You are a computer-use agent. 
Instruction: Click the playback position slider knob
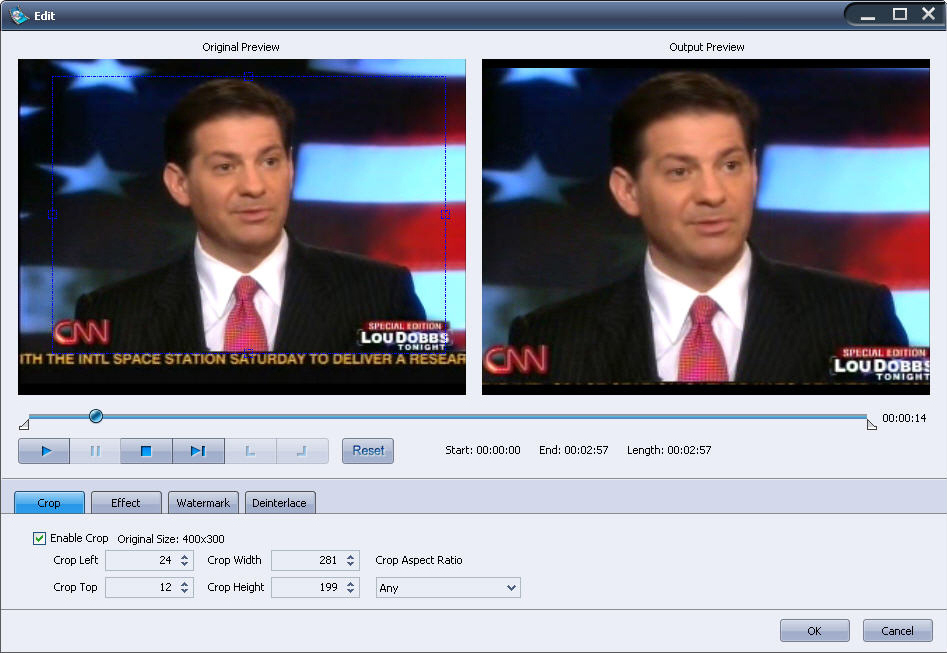click(x=96, y=416)
